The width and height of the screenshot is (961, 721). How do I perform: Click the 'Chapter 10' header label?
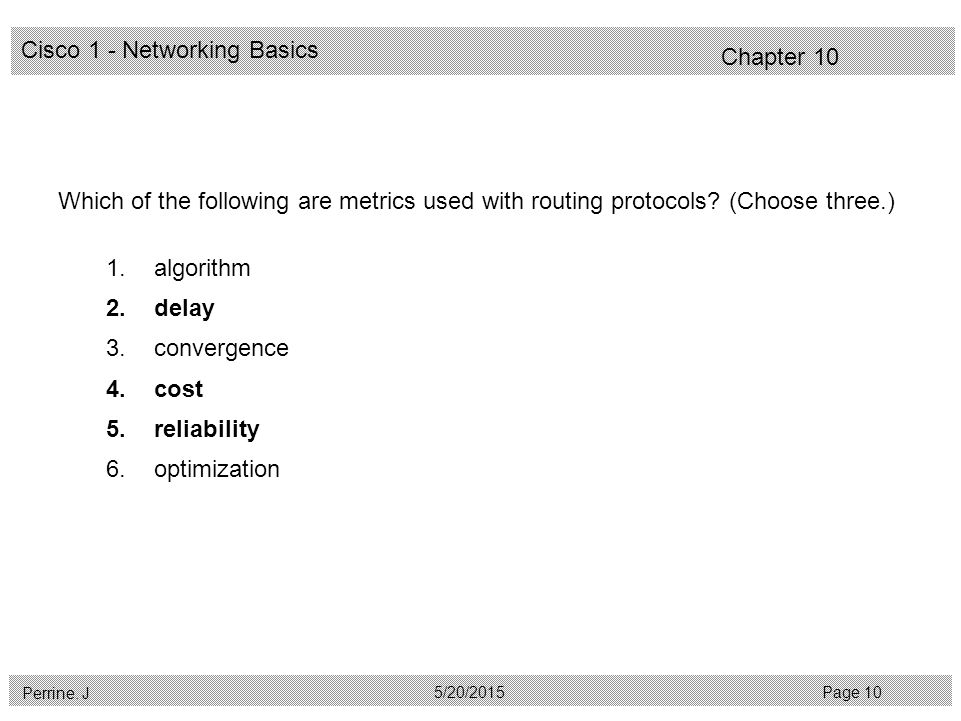[780, 57]
